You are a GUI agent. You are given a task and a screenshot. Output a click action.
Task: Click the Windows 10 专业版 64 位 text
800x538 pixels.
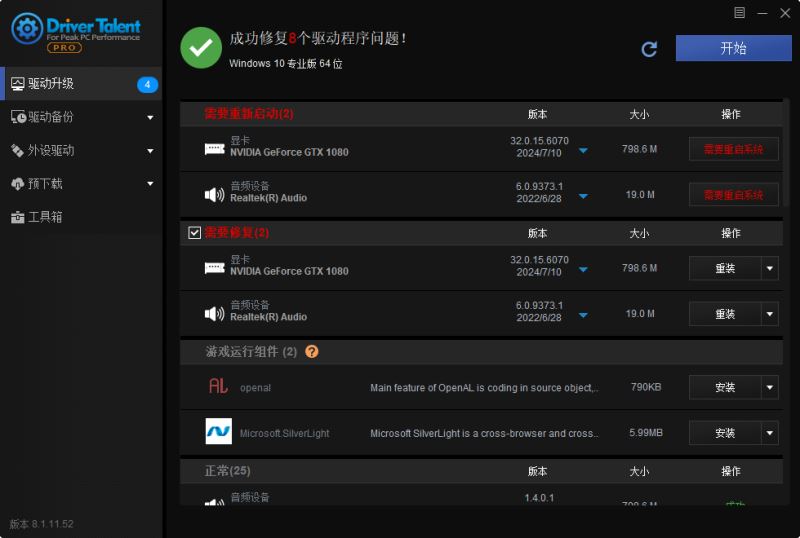[286, 64]
